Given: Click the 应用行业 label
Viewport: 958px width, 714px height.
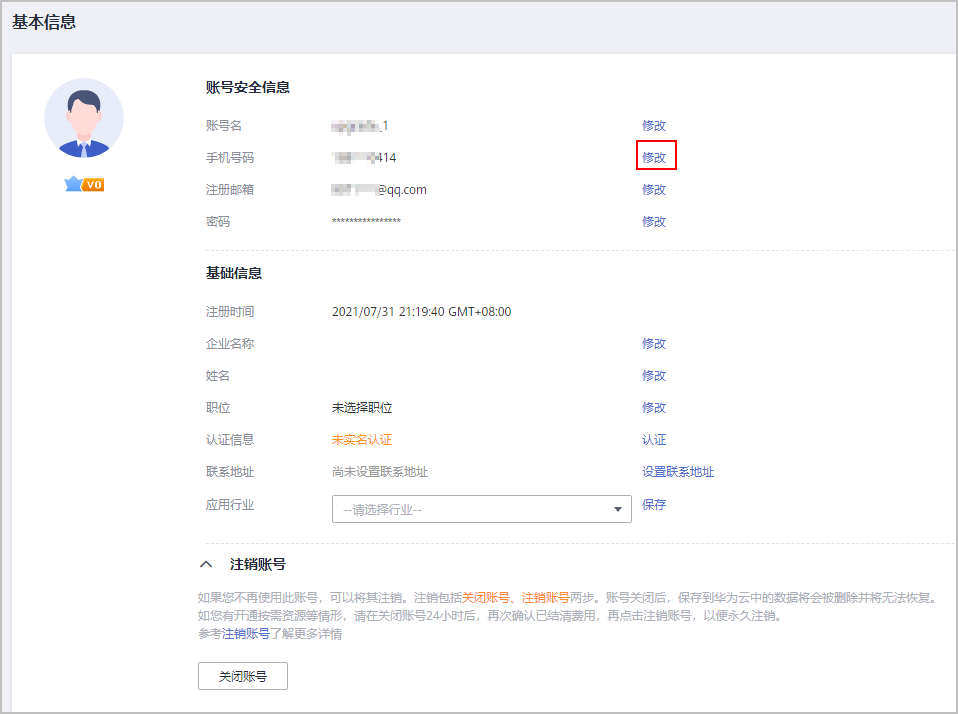Looking at the screenshot, I should tap(230, 505).
